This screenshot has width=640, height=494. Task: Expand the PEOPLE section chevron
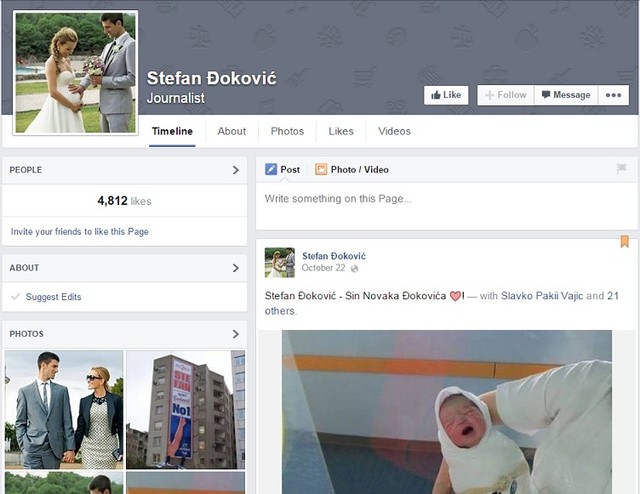point(236,170)
